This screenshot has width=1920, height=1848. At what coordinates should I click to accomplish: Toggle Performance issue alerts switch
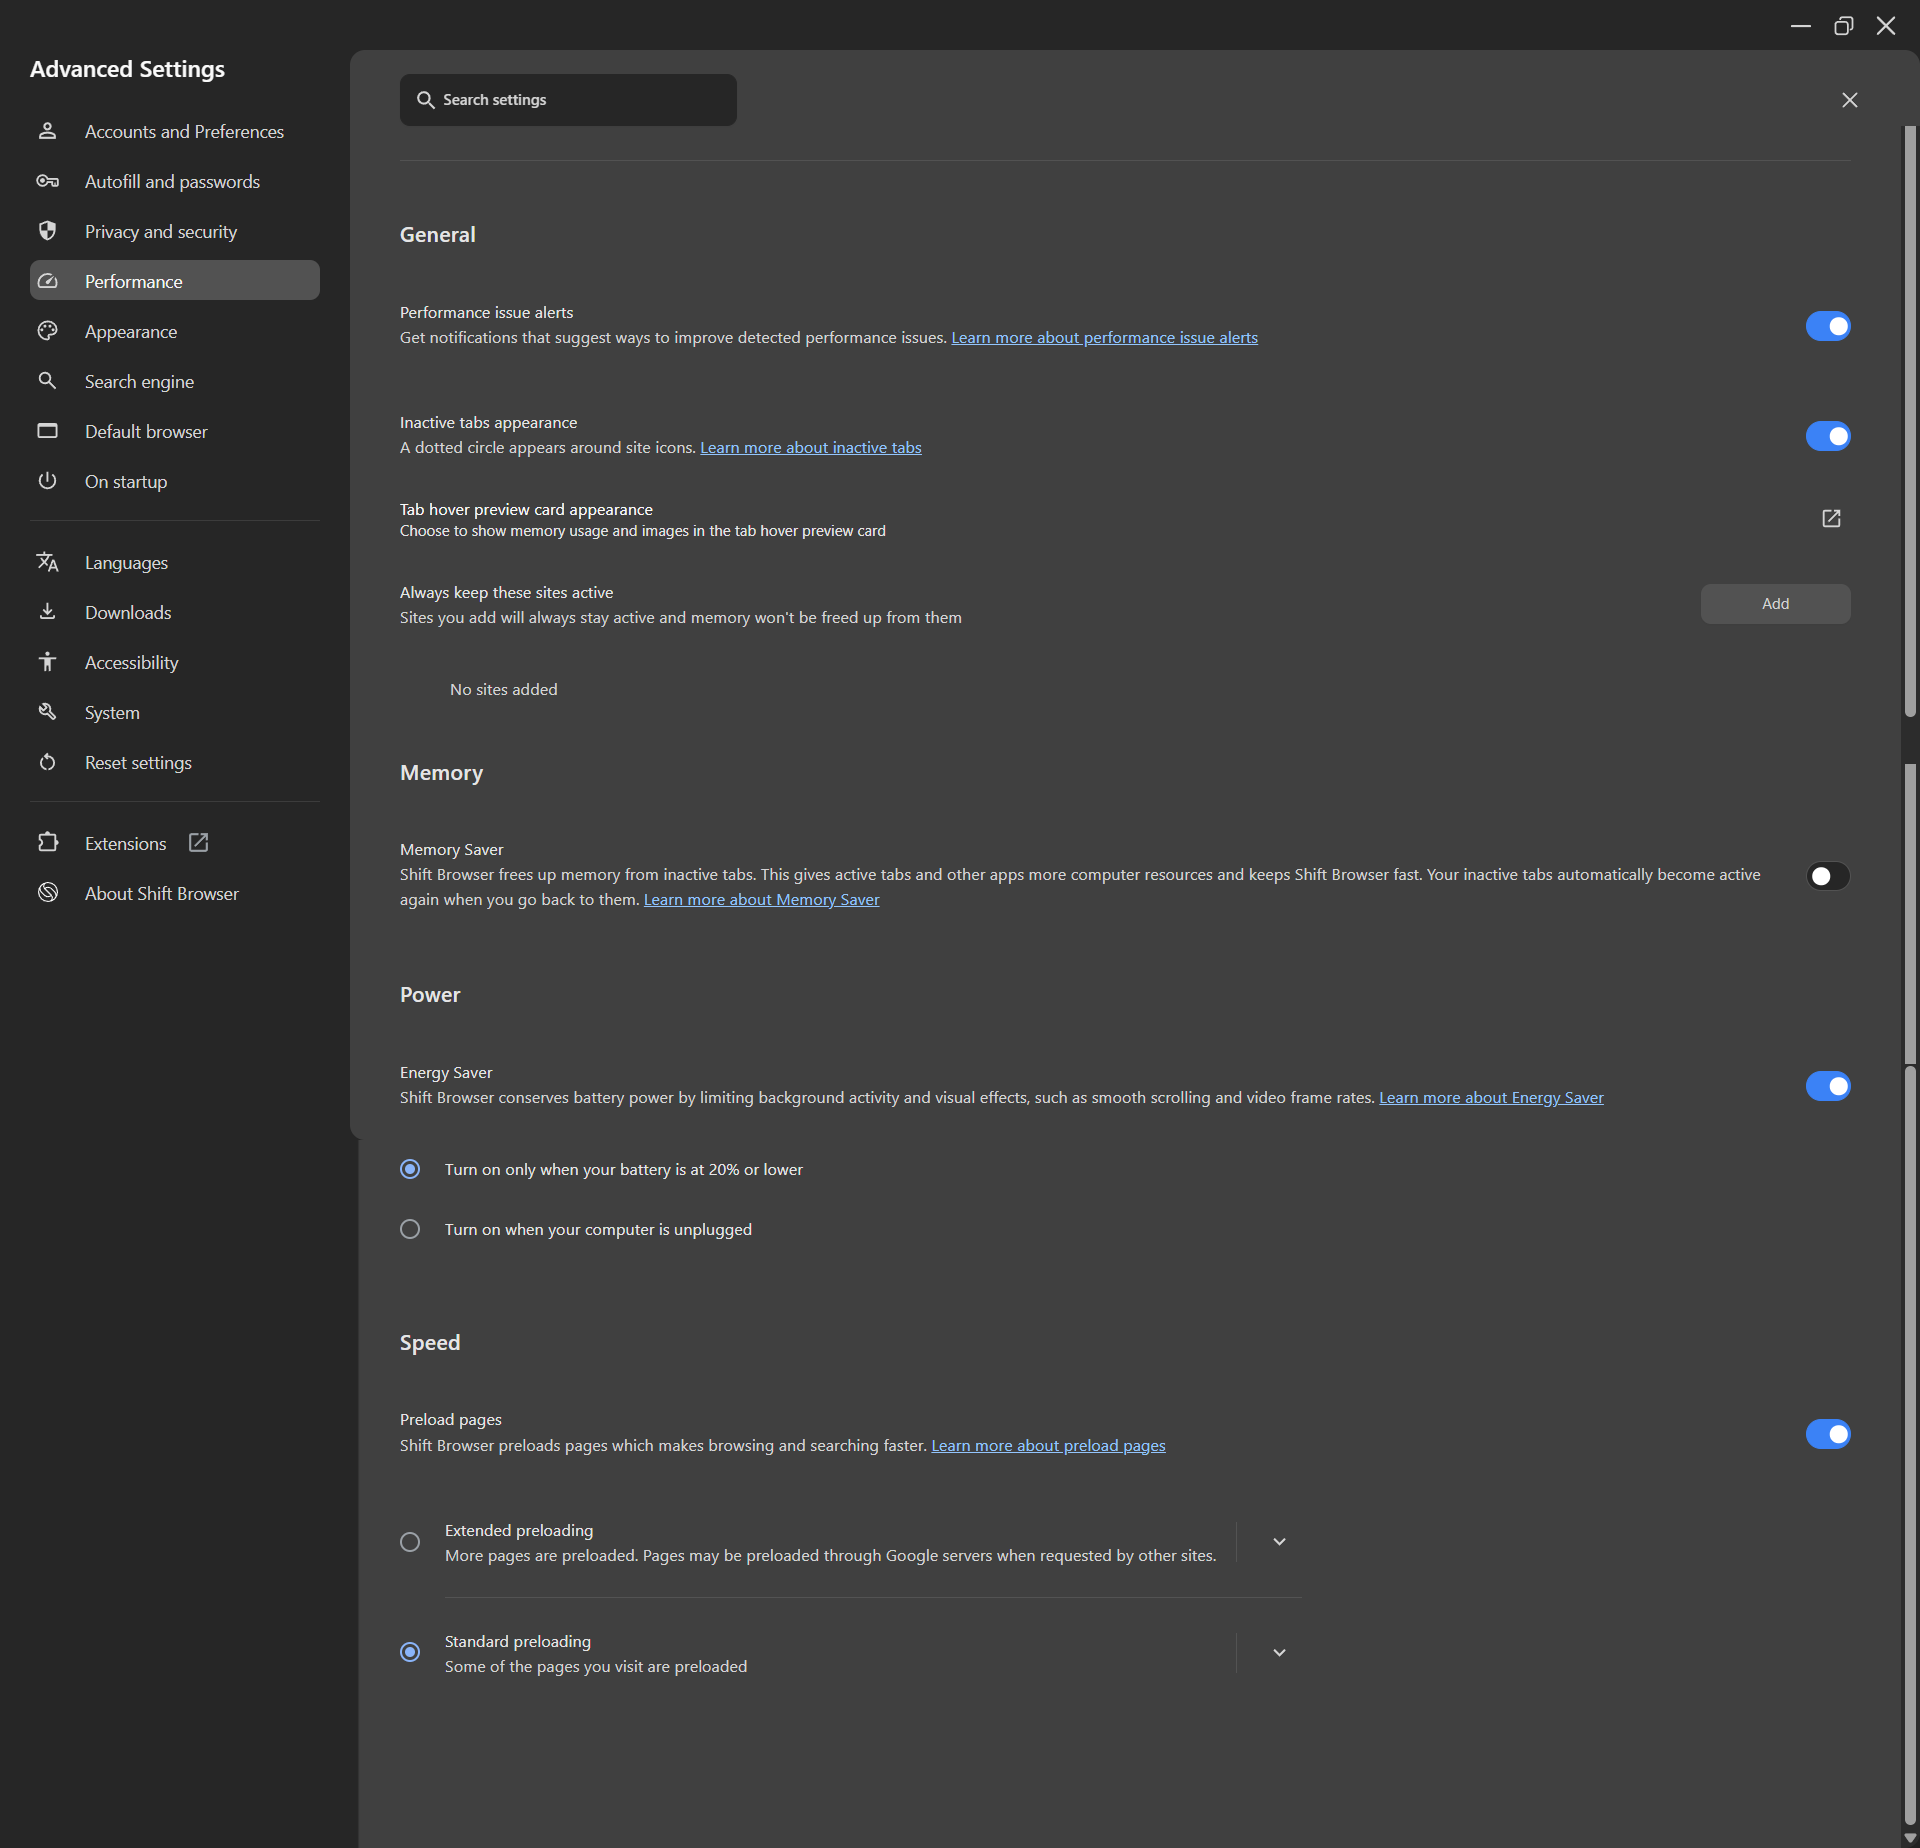(x=1828, y=326)
